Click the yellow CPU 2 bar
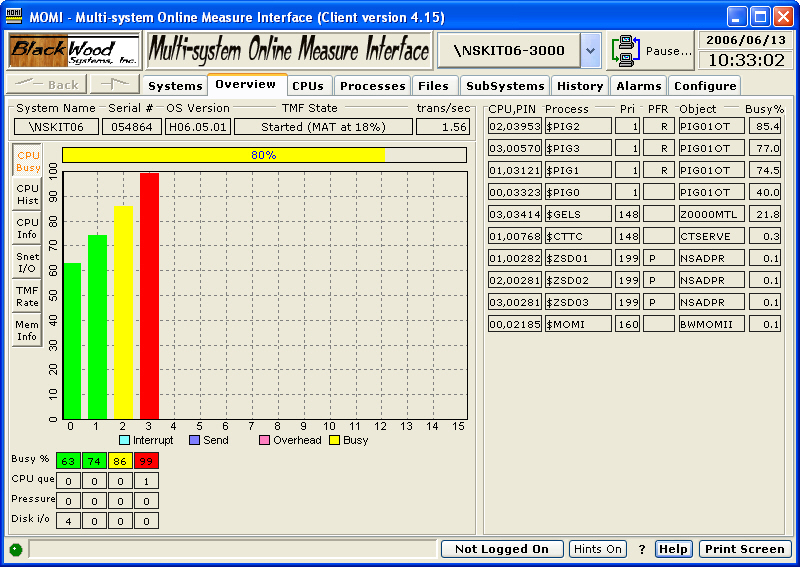800x567 pixels. 123,313
